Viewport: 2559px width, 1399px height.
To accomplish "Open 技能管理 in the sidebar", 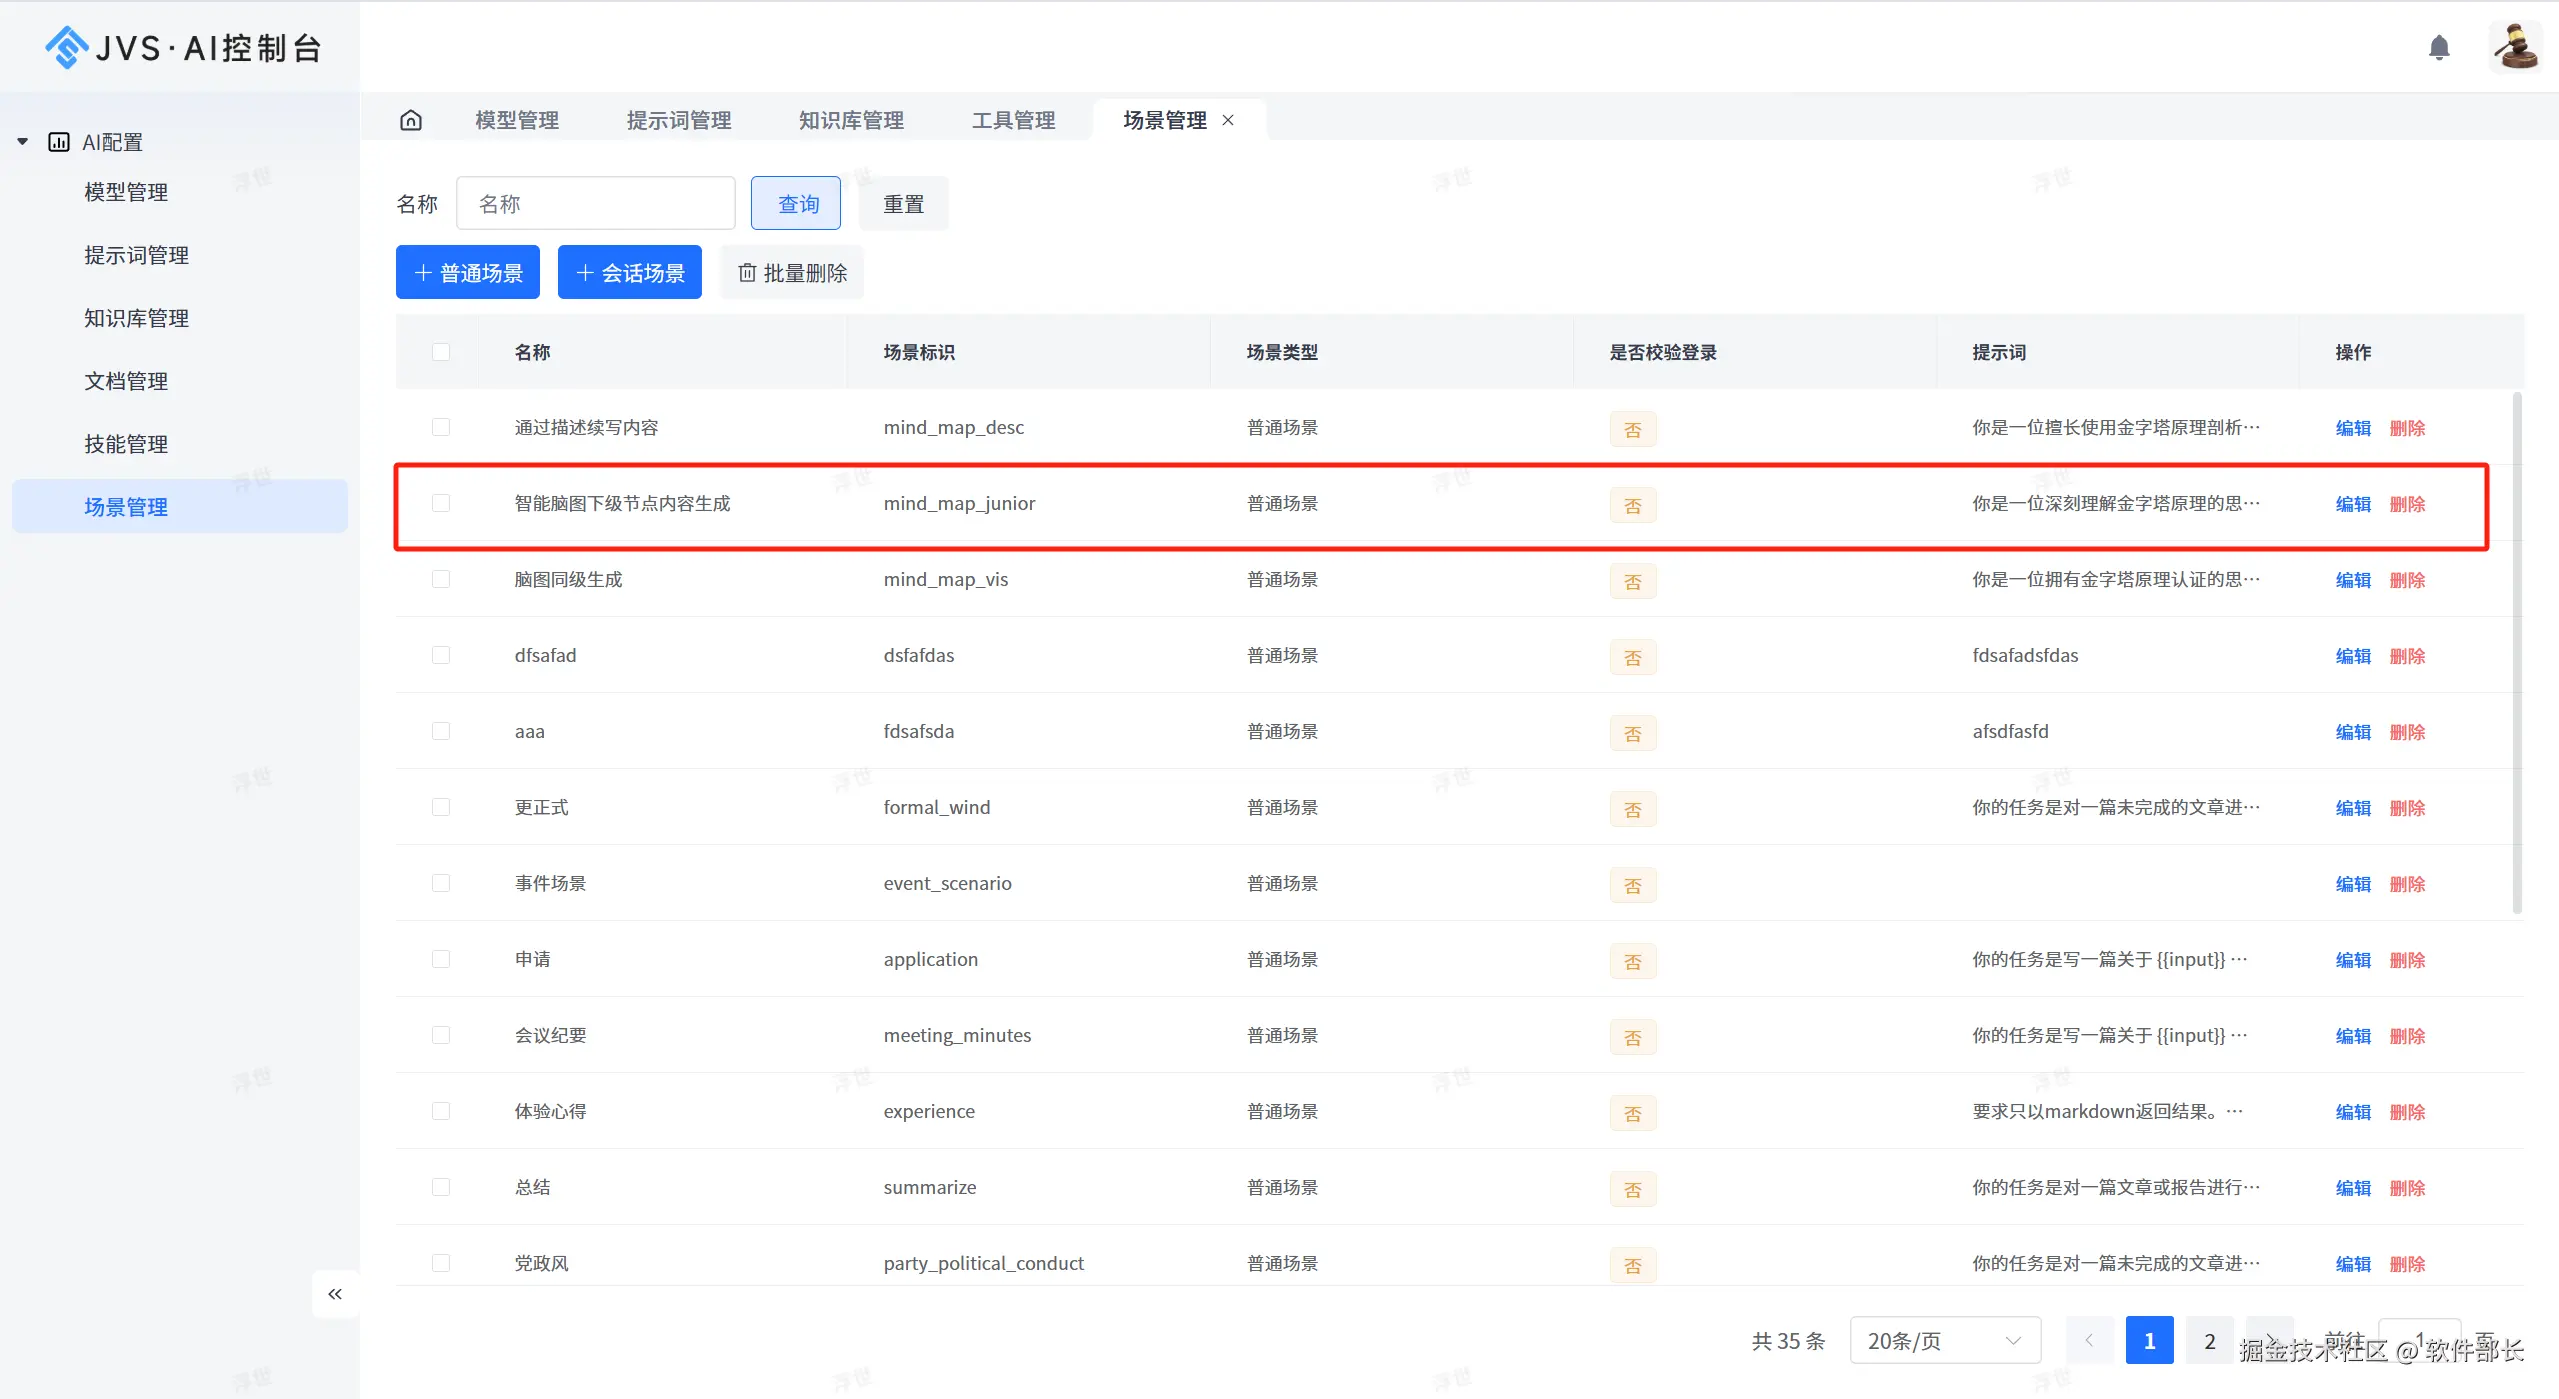I will (126, 444).
